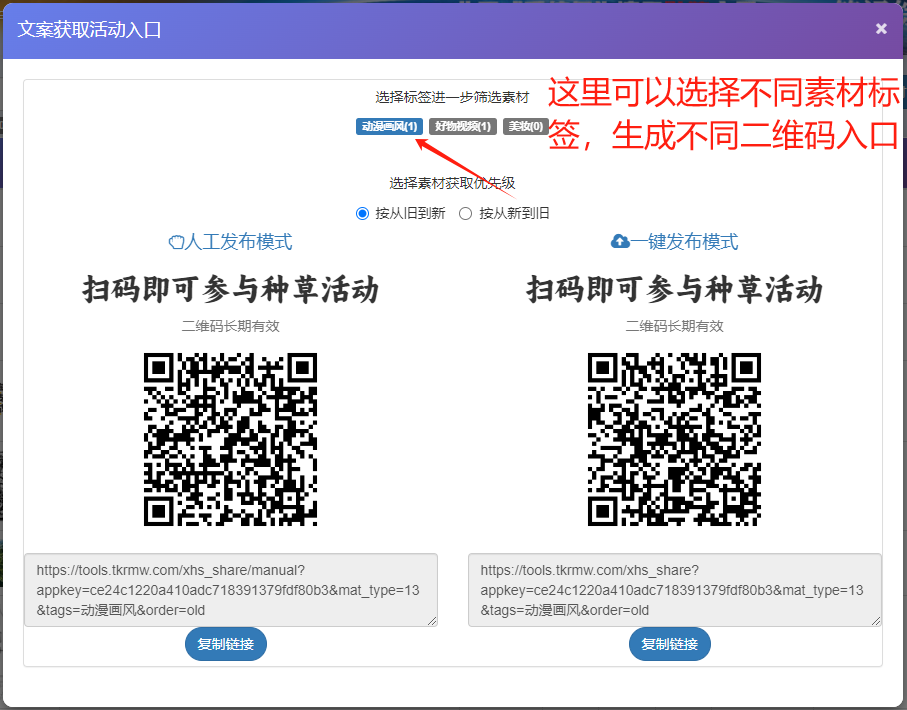The width and height of the screenshot is (907, 710).
Task: Close the 文案获取活动入口 dialog
Action: [881, 28]
